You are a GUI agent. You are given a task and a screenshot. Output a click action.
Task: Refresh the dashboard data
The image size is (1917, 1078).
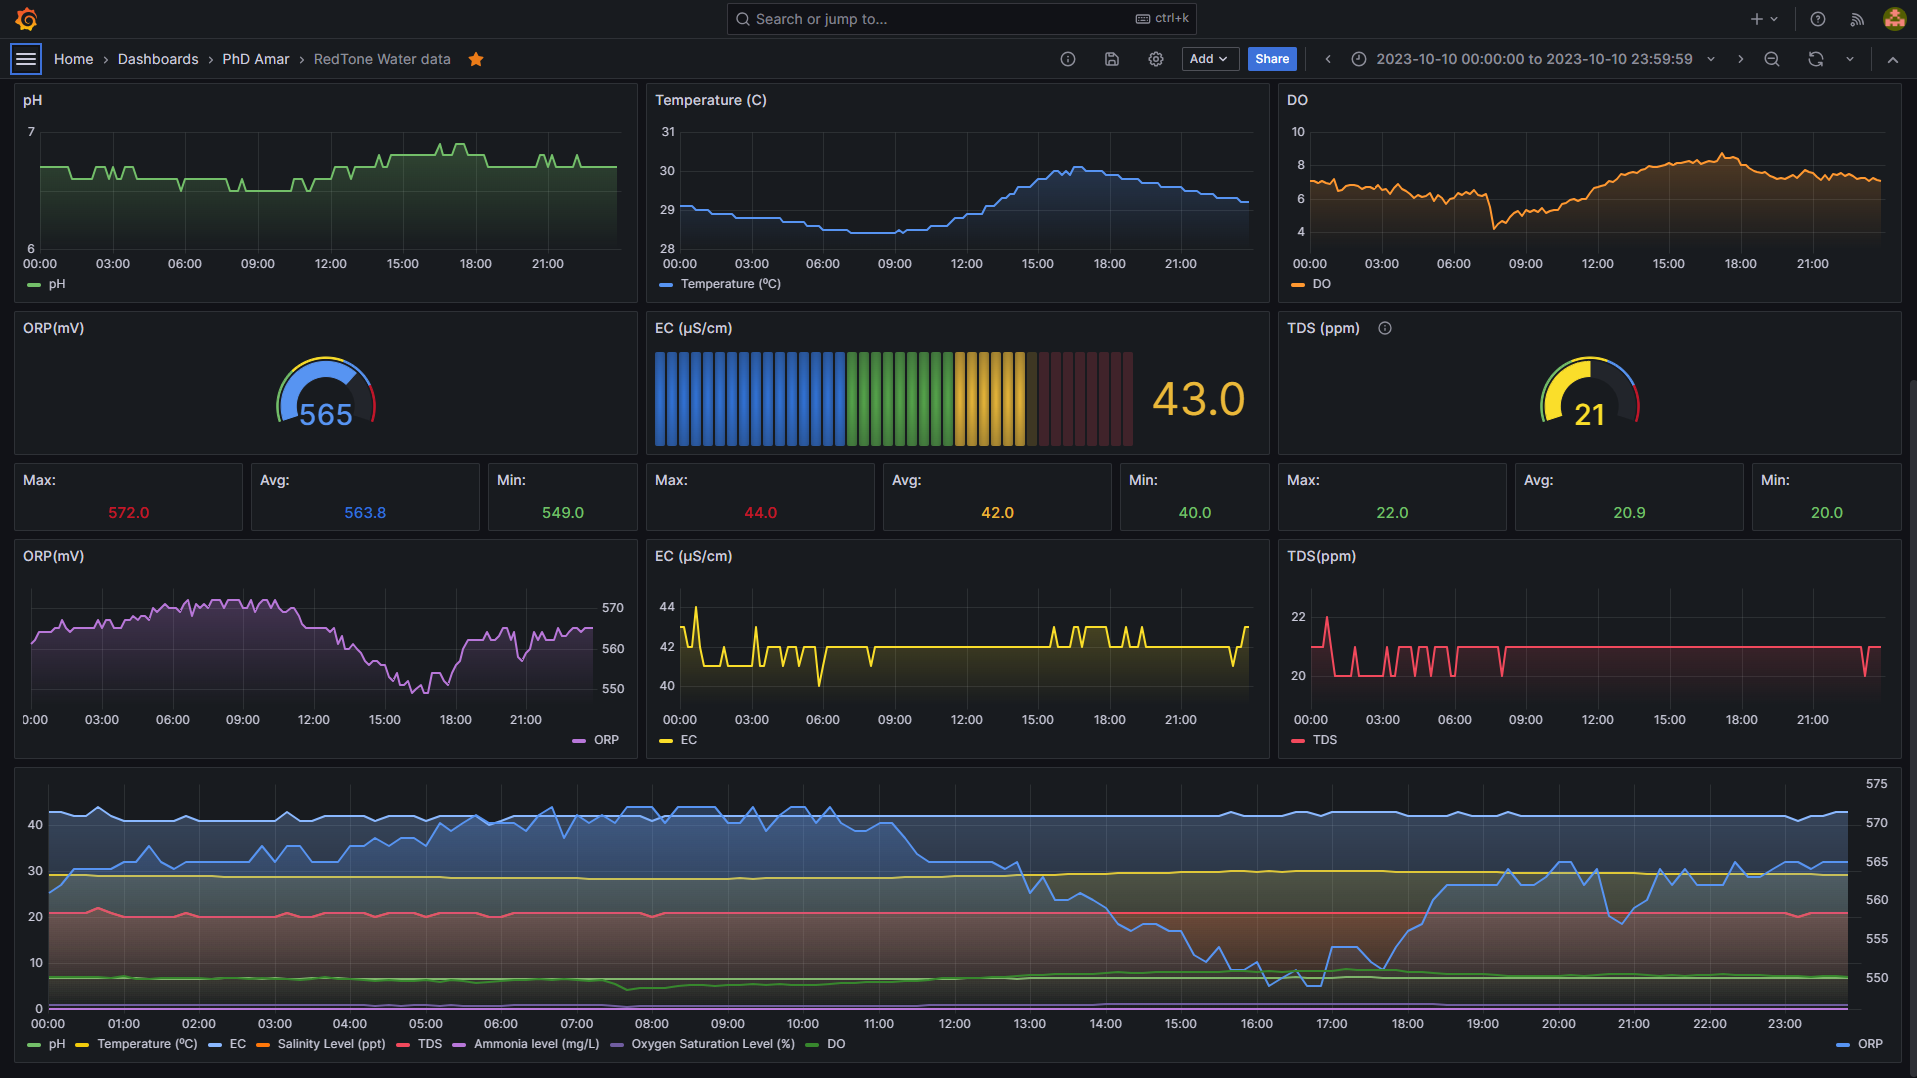pyautogui.click(x=1814, y=59)
